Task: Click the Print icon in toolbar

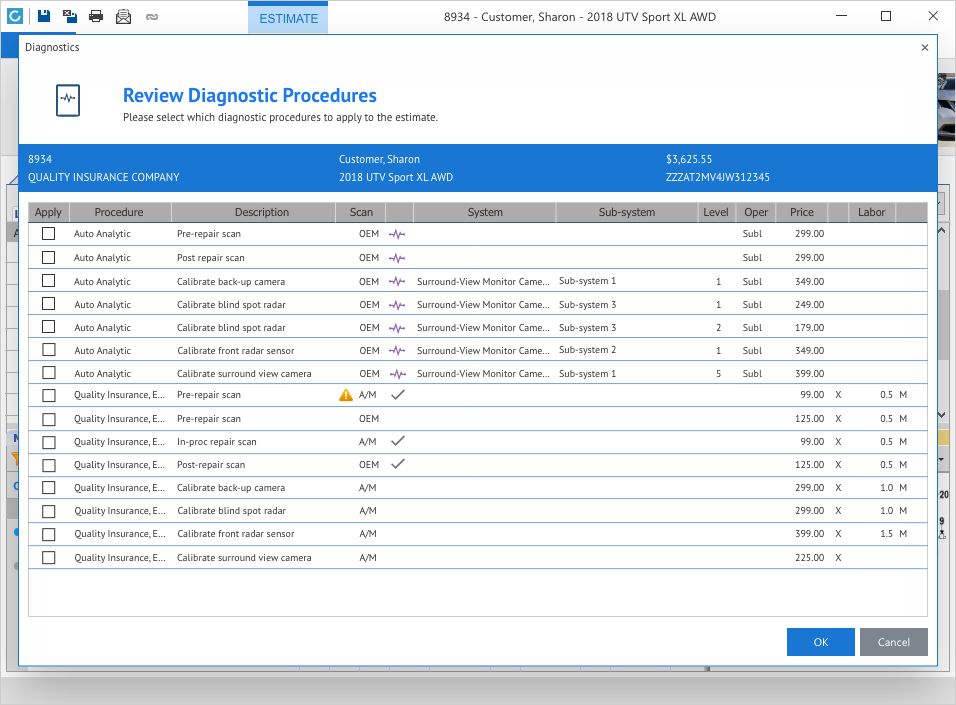Action: point(96,16)
